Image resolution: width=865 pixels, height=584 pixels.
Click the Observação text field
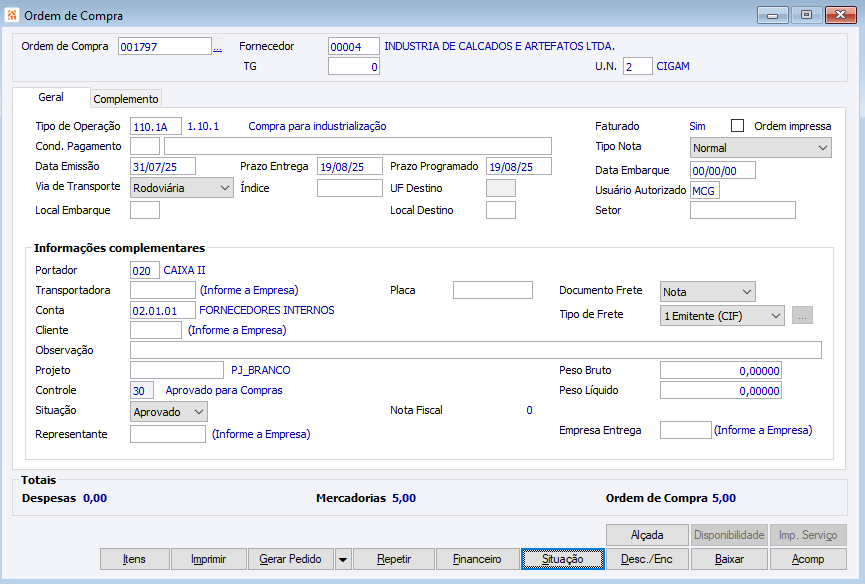click(x=476, y=350)
